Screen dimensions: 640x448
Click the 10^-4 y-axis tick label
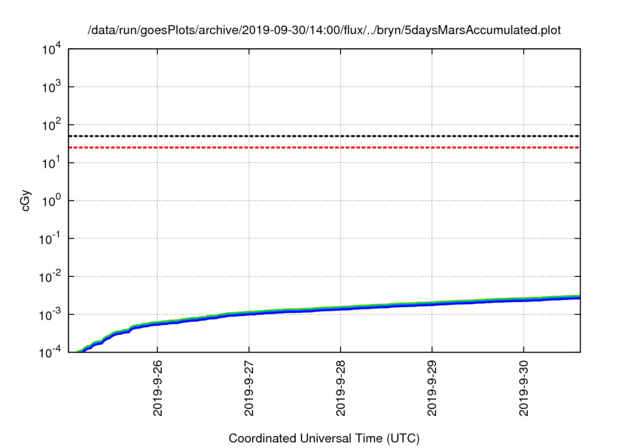(x=50, y=352)
